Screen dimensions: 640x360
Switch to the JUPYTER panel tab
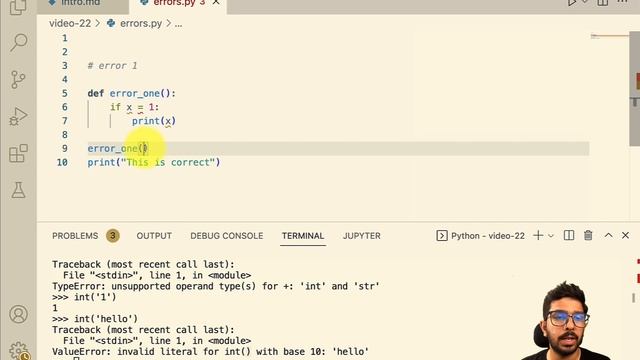coord(362,236)
